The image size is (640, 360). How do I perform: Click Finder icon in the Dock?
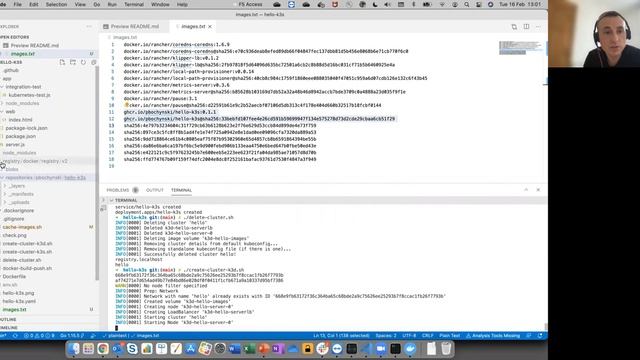pyautogui.click(x=74, y=349)
